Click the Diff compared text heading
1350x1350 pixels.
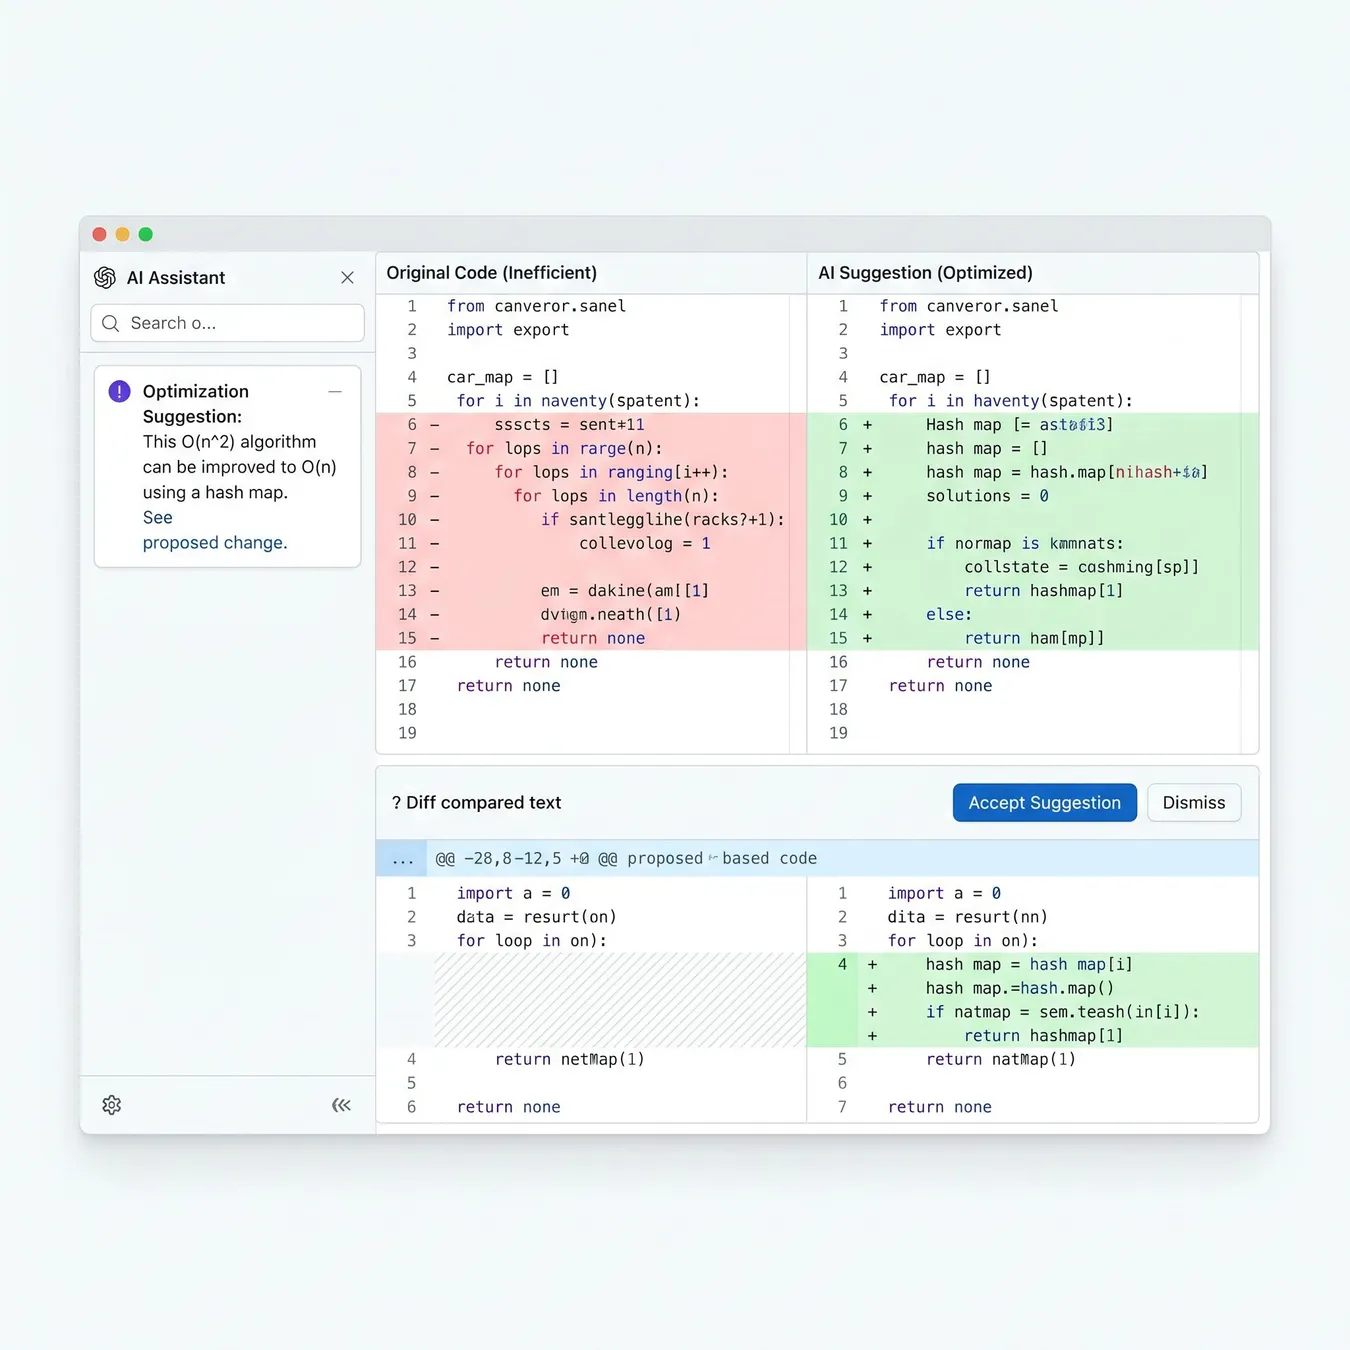477,803
